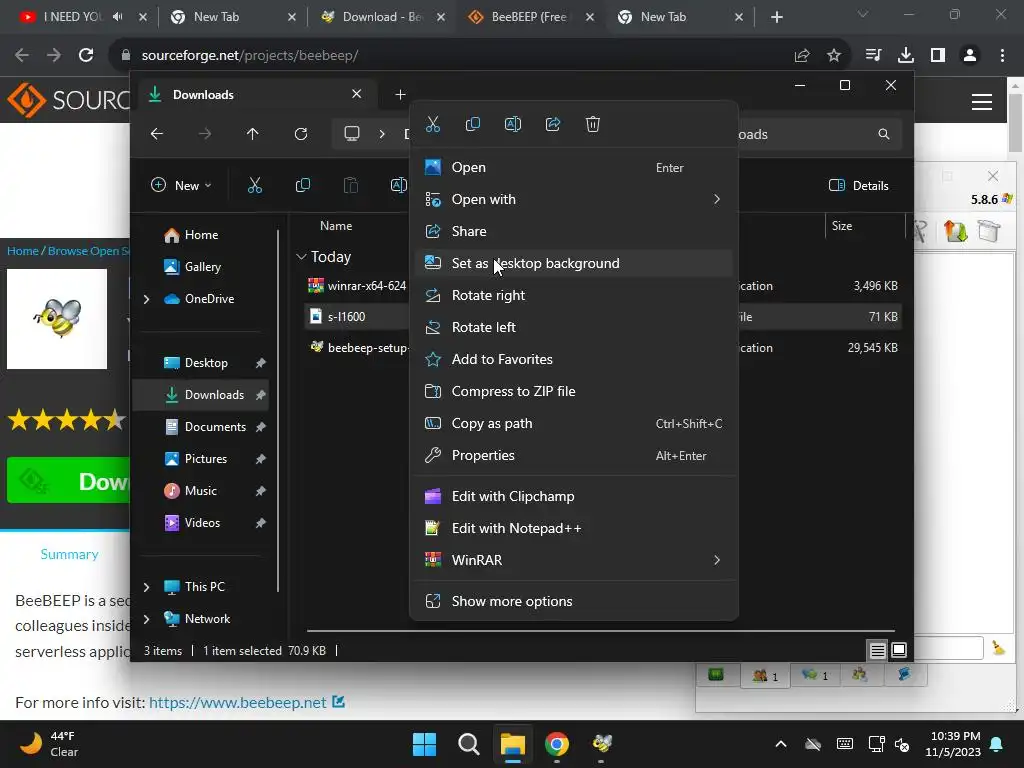Click the Explorer search box

pos(818,134)
